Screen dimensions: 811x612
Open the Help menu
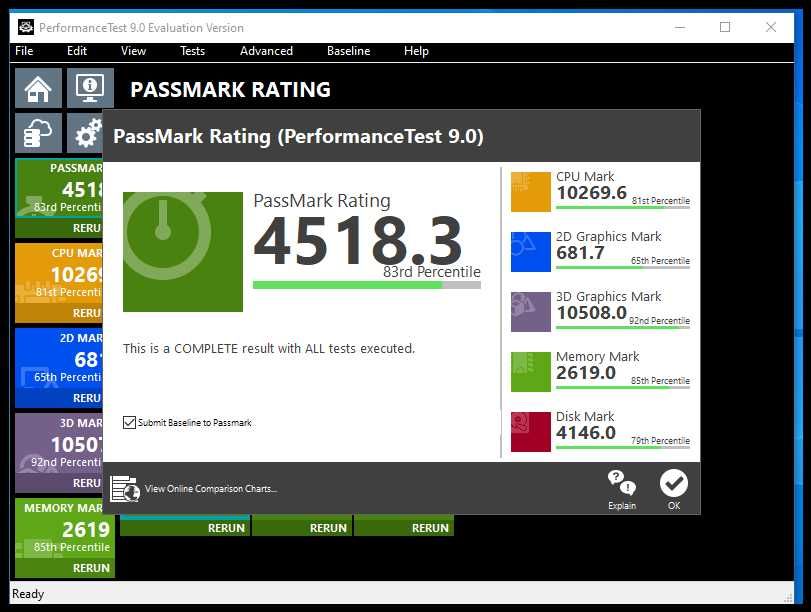pyautogui.click(x=416, y=51)
